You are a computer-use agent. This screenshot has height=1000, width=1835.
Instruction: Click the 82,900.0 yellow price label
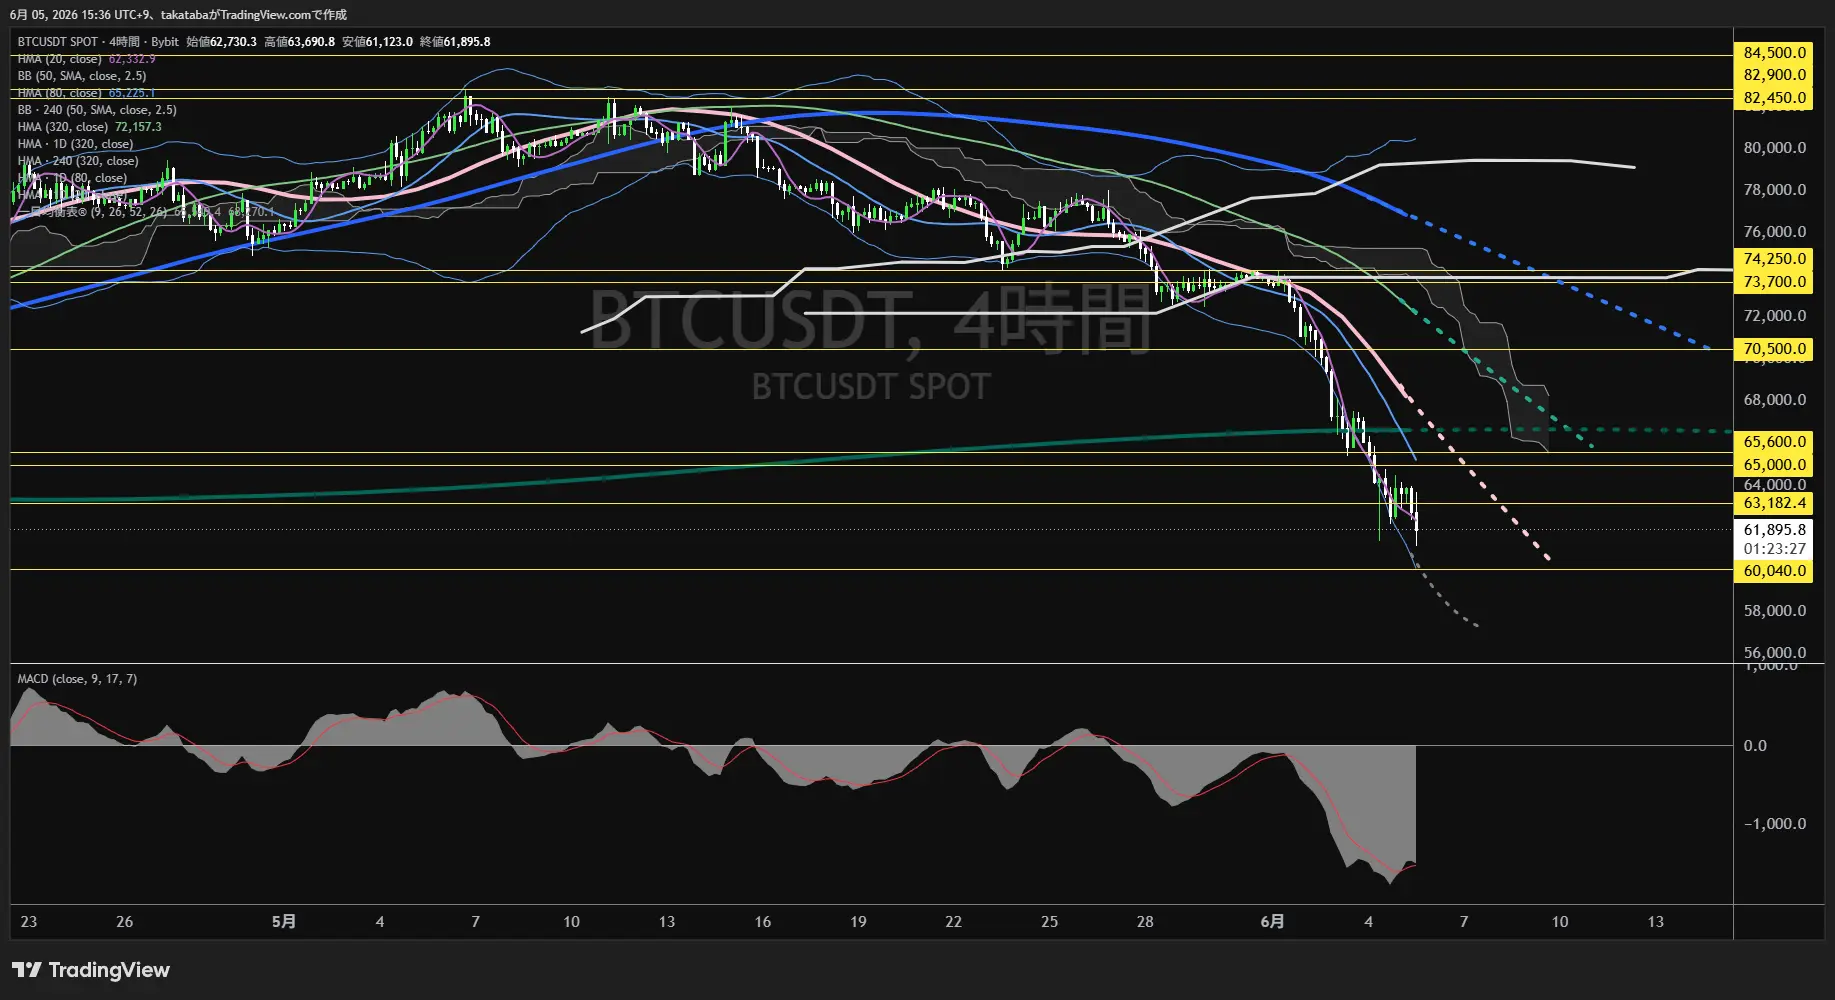[x=1775, y=75]
